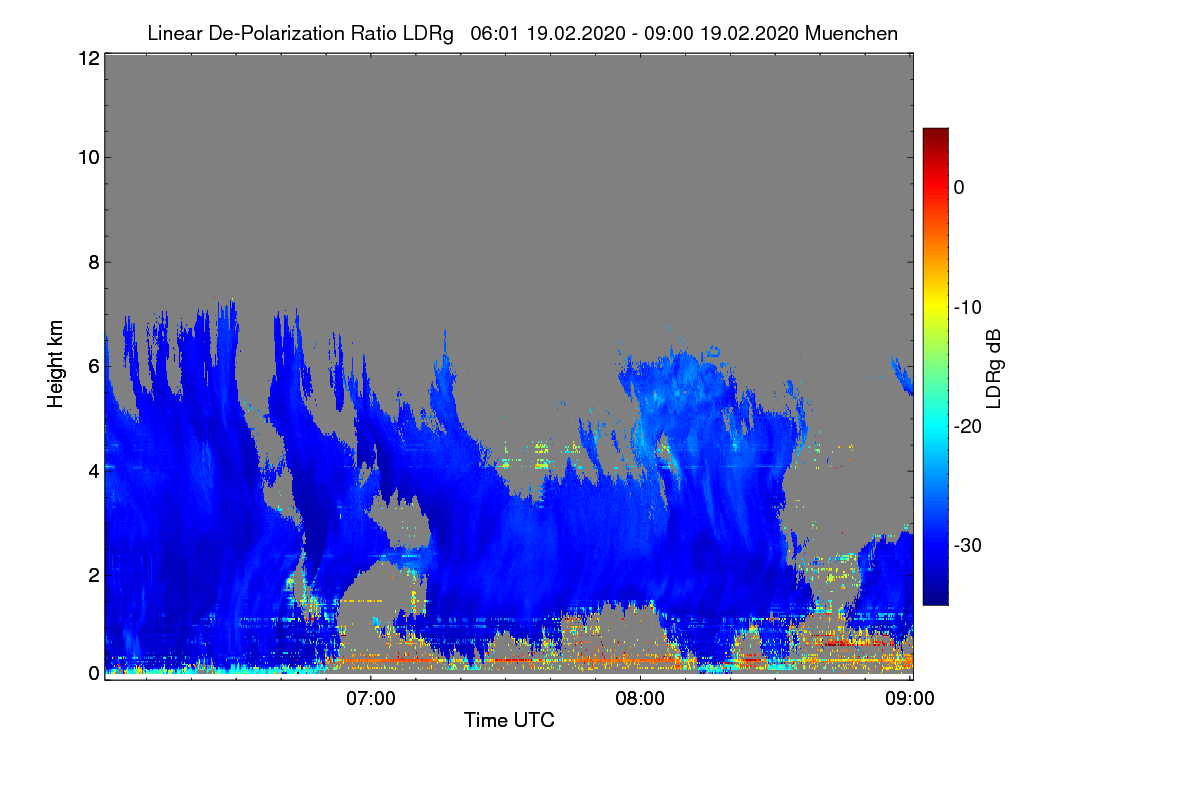Click the '07:00' time tick label
This screenshot has width=1200, height=800.
(371, 697)
